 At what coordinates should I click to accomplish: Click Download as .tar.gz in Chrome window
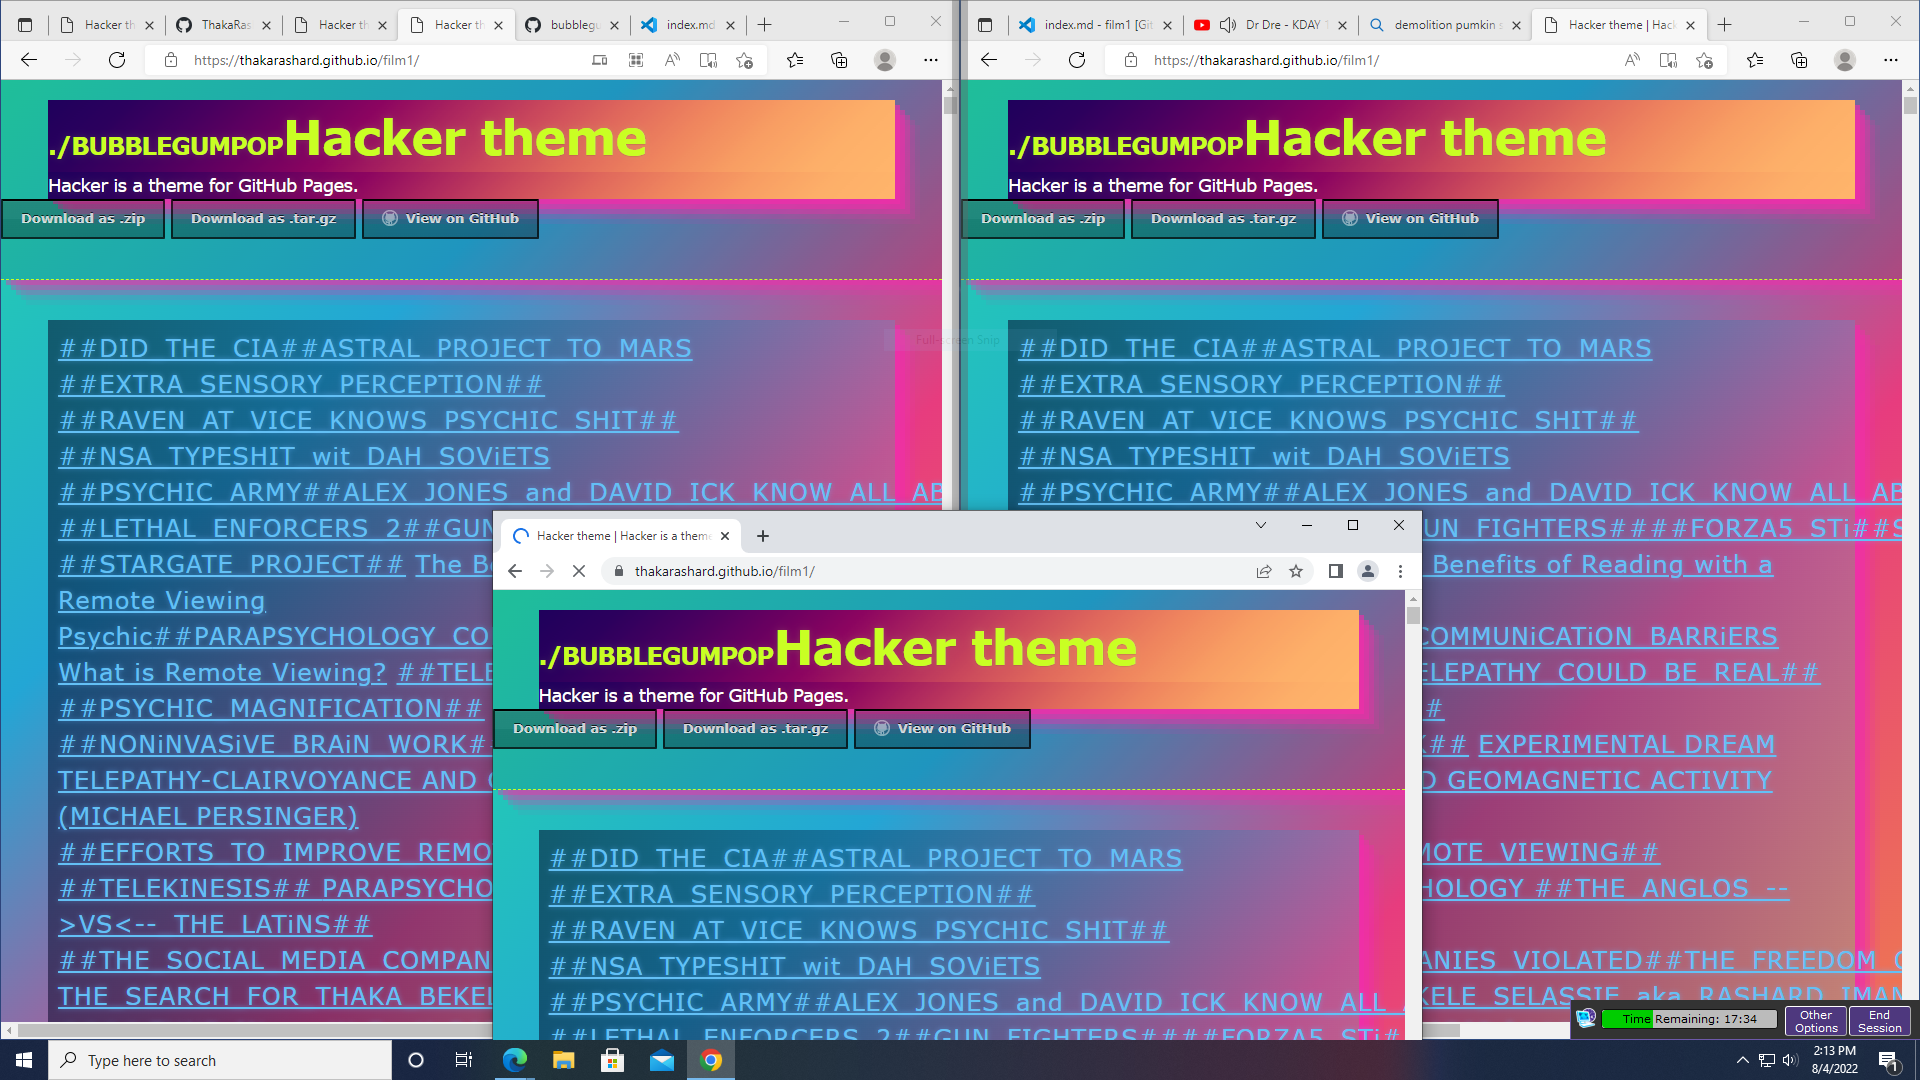(755, 729)
